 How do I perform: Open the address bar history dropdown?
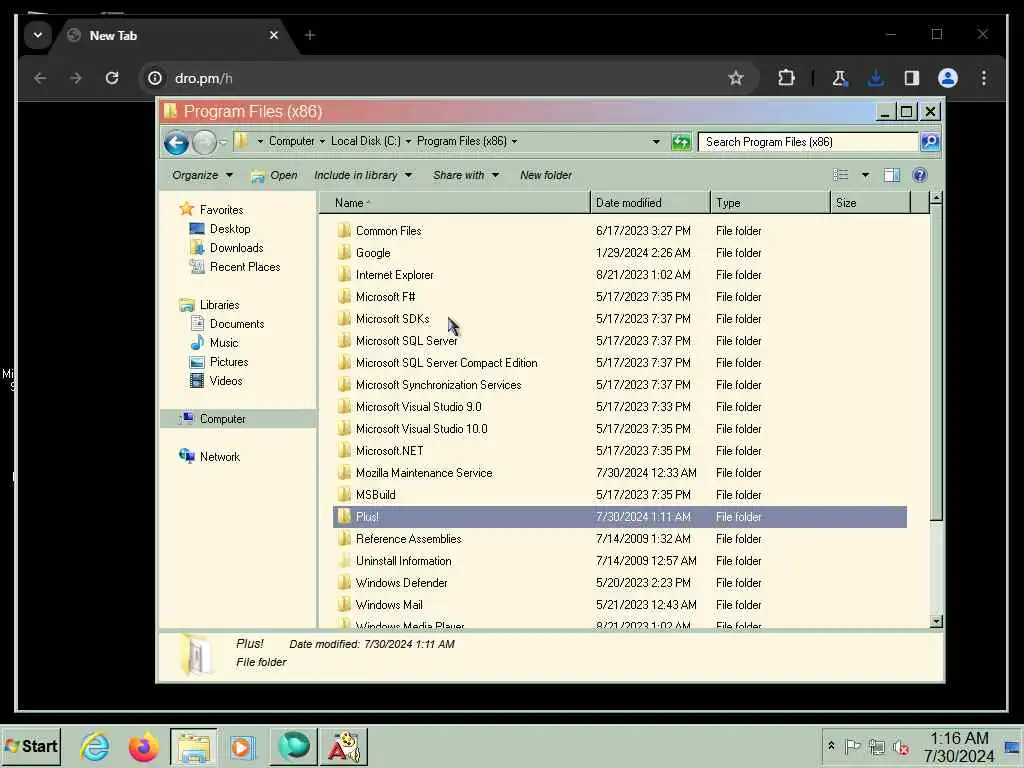tap(656, 142)
